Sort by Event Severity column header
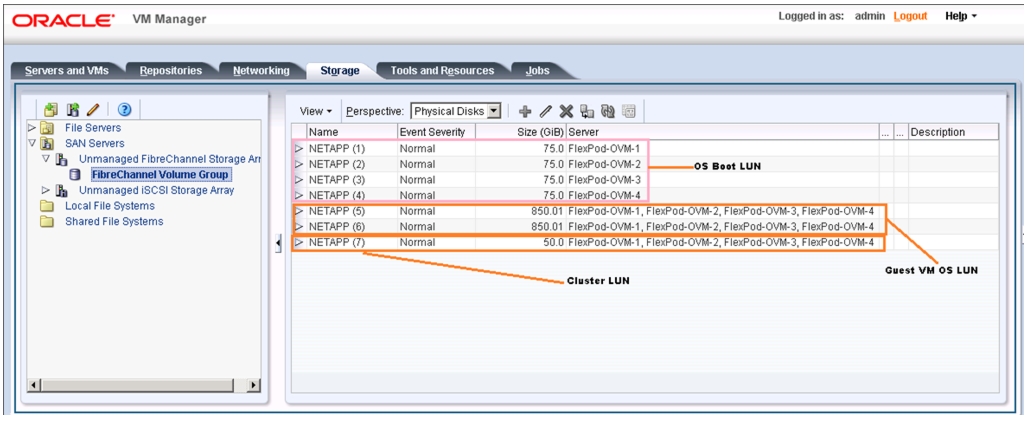Viewport: 1027px width, 439px height. click(436, 132)
